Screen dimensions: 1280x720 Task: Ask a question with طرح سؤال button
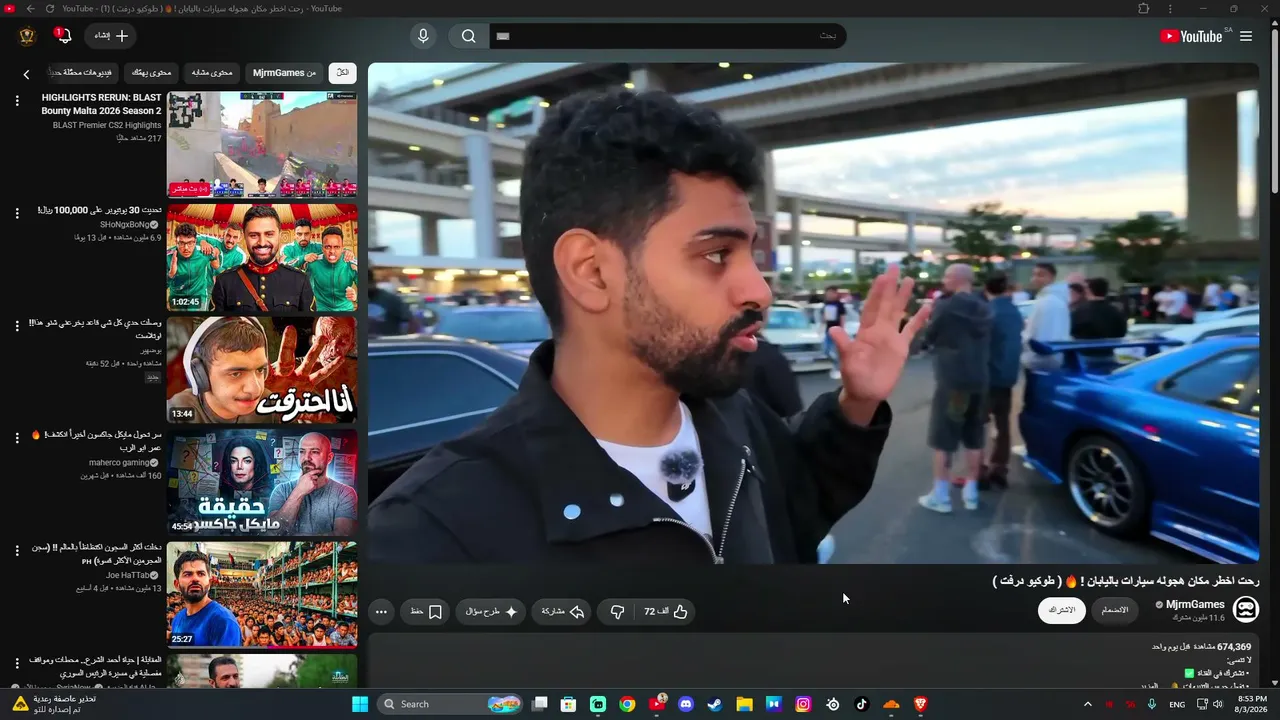tap(491, 611)
